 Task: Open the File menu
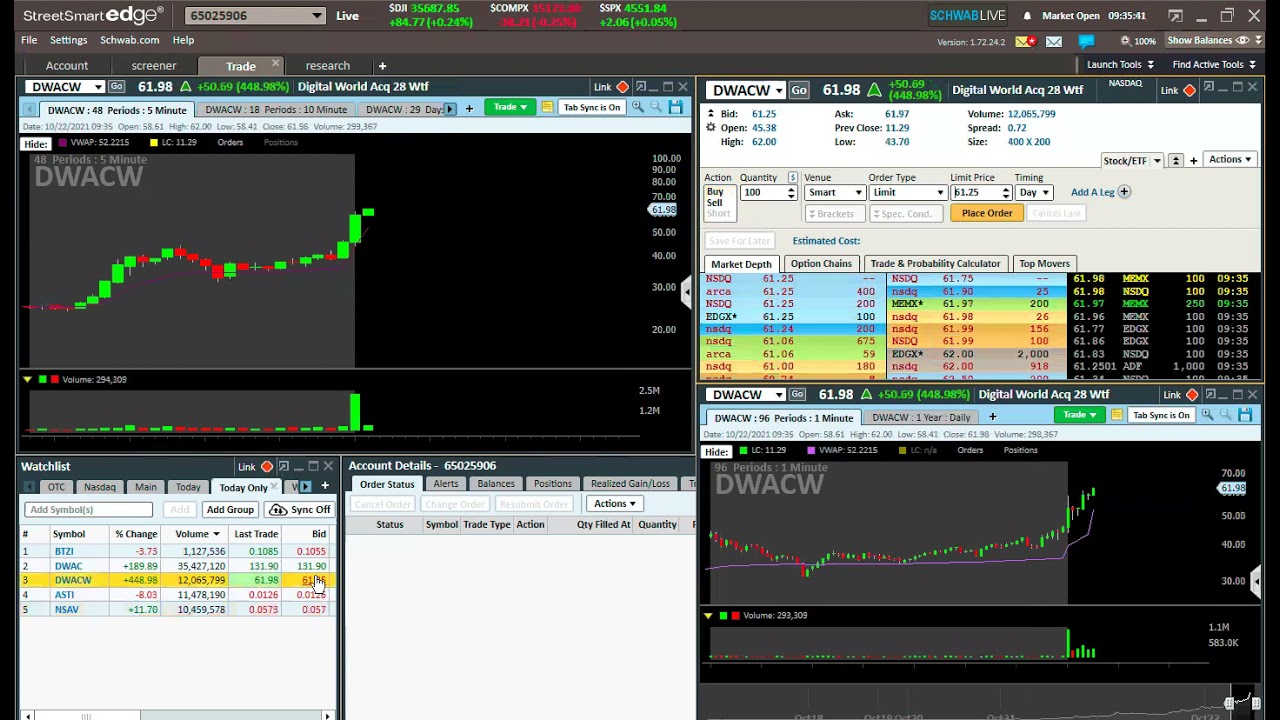[29, 40]
